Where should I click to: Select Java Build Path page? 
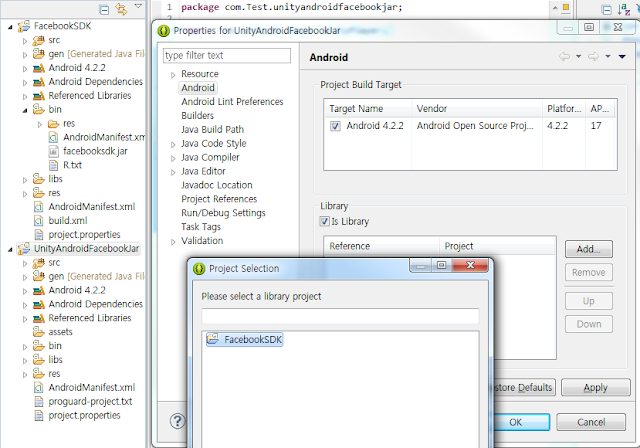point(213,129)
